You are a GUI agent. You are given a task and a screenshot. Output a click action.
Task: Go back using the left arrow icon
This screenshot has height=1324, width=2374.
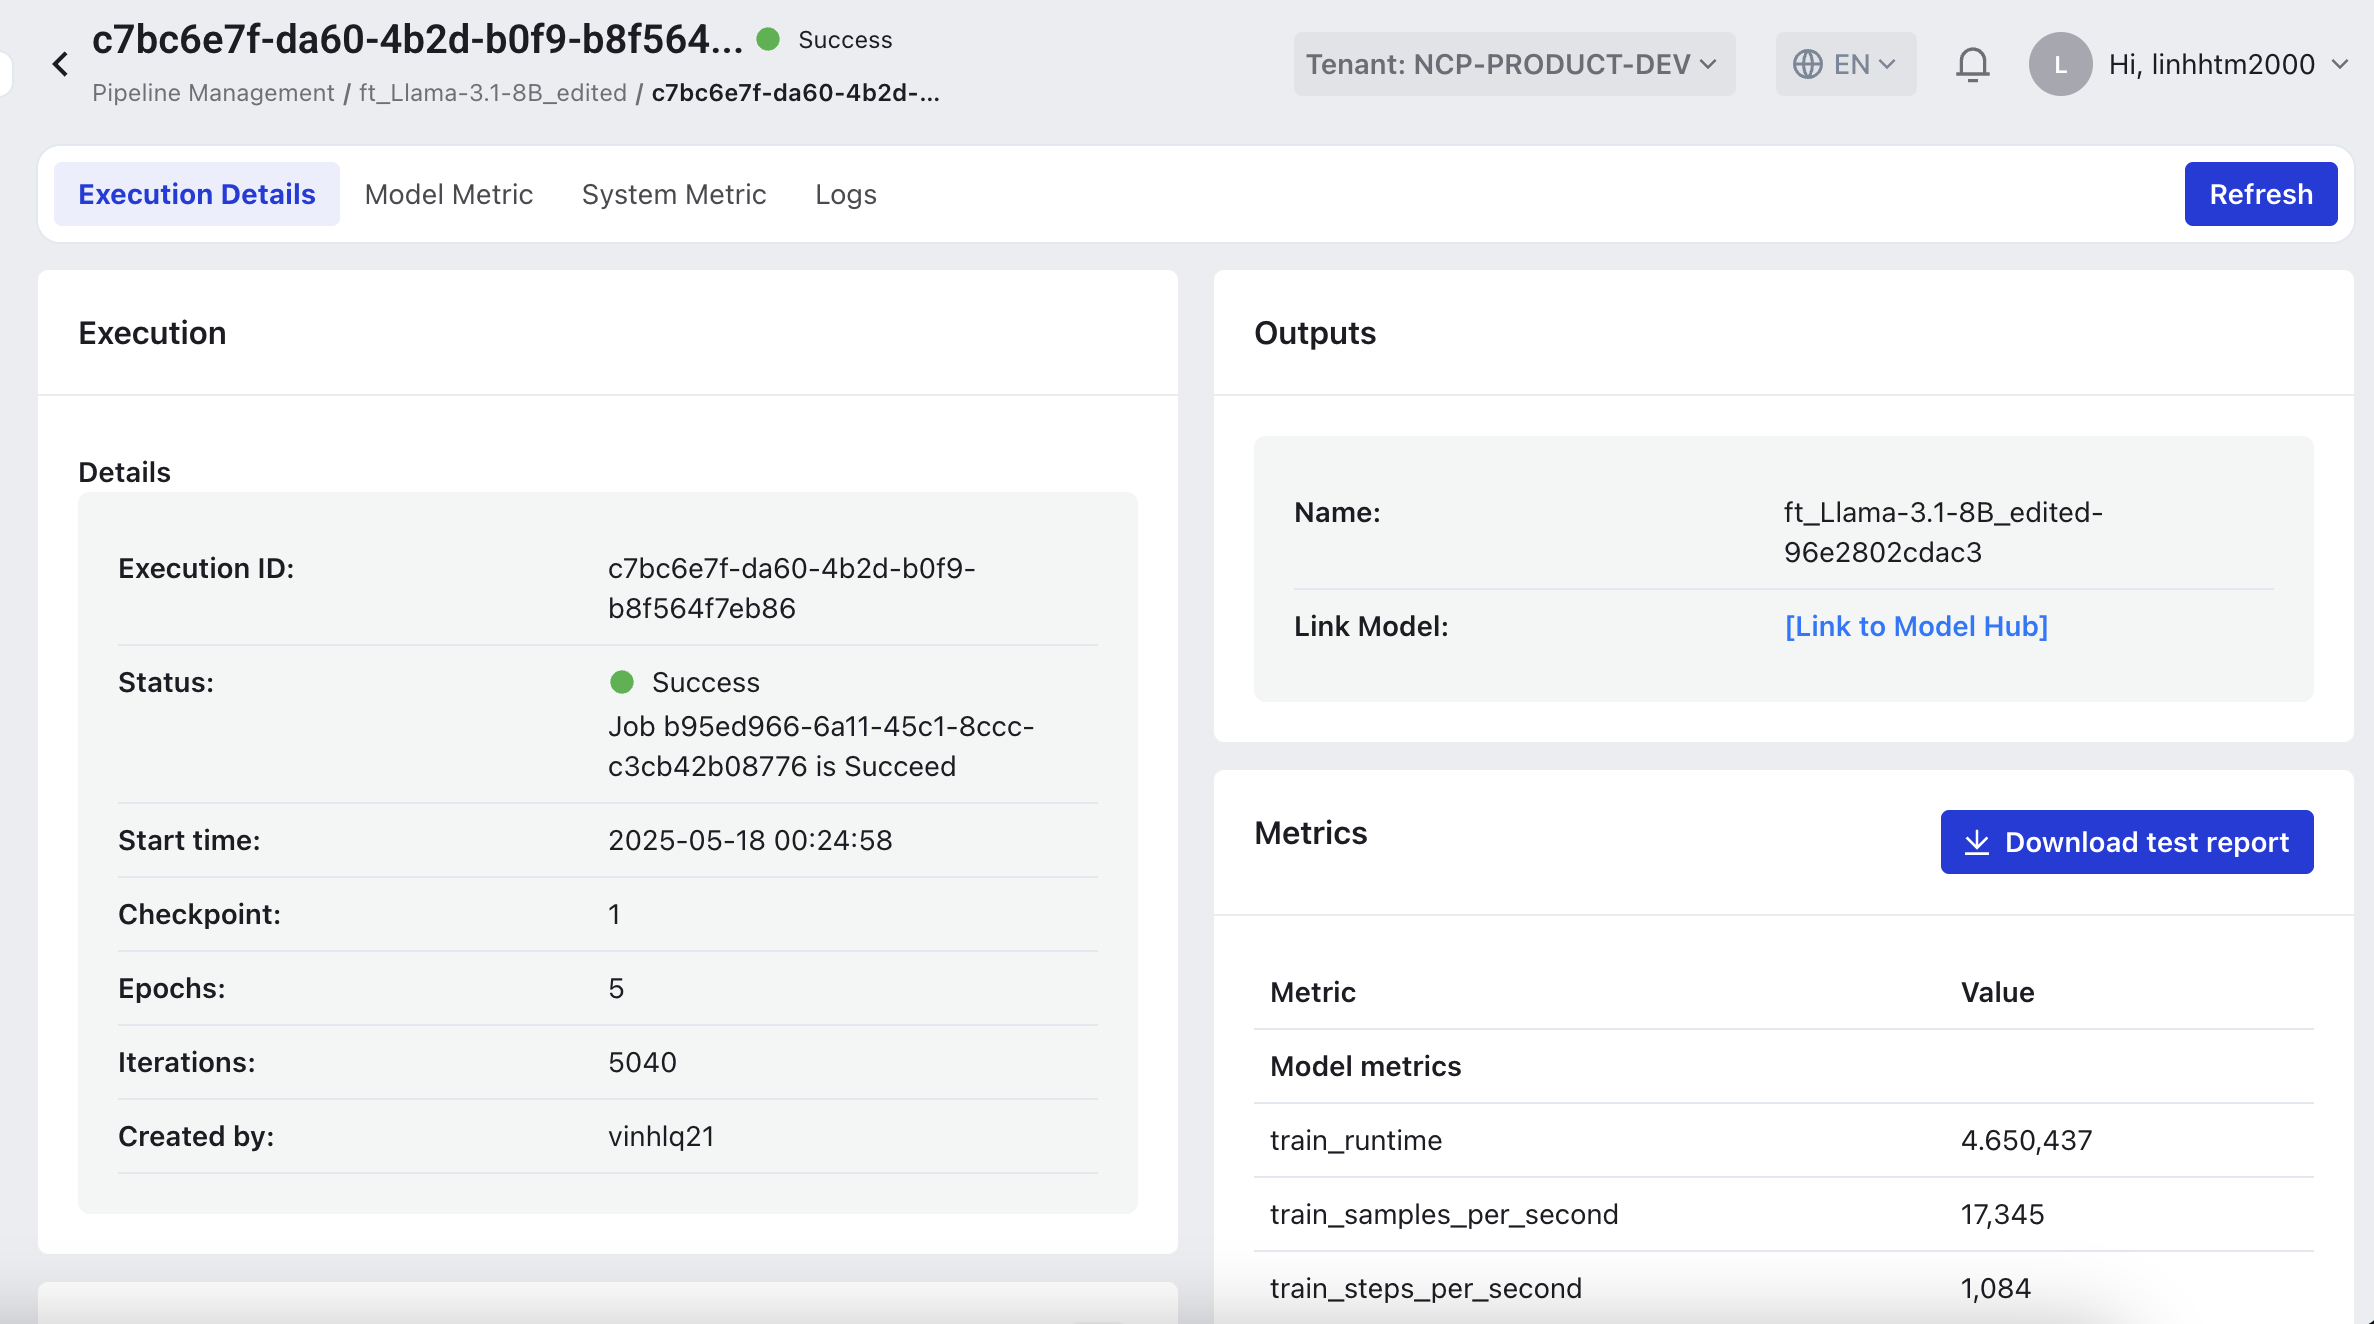coord(60,65)
